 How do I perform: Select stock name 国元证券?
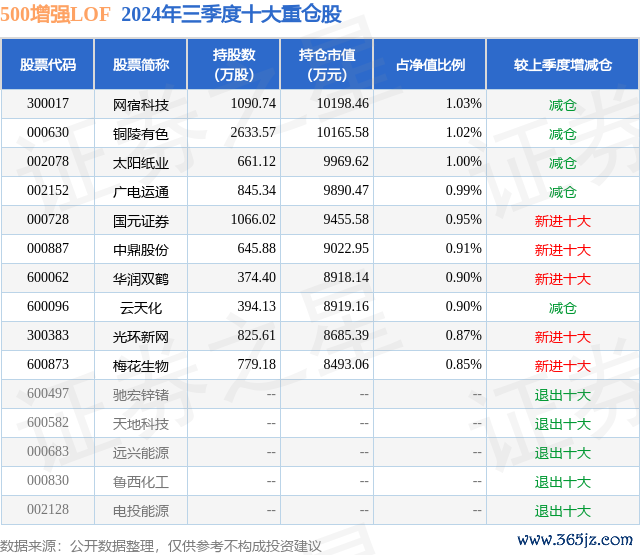pyautogui.click(x=141, y=221)
